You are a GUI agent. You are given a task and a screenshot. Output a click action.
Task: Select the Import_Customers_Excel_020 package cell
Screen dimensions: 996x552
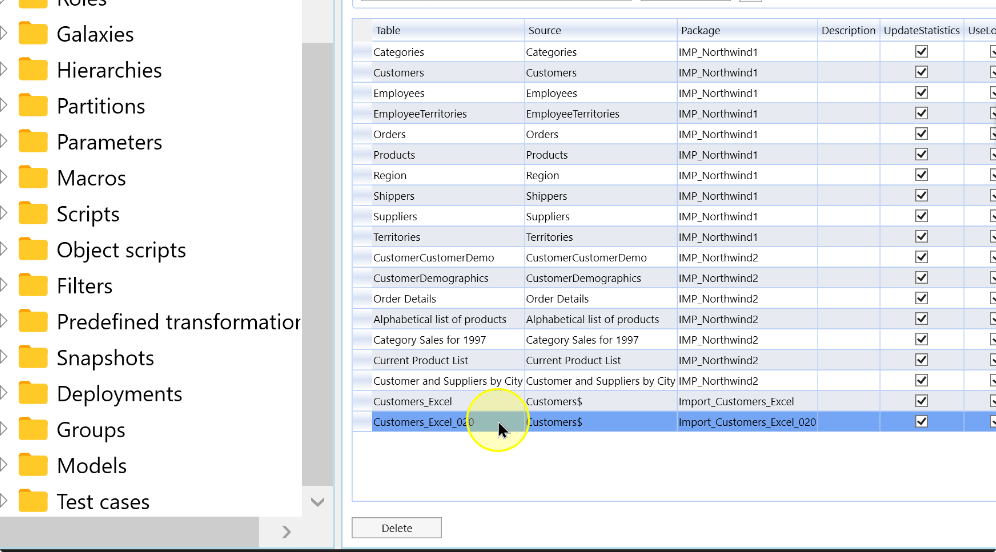747,422
